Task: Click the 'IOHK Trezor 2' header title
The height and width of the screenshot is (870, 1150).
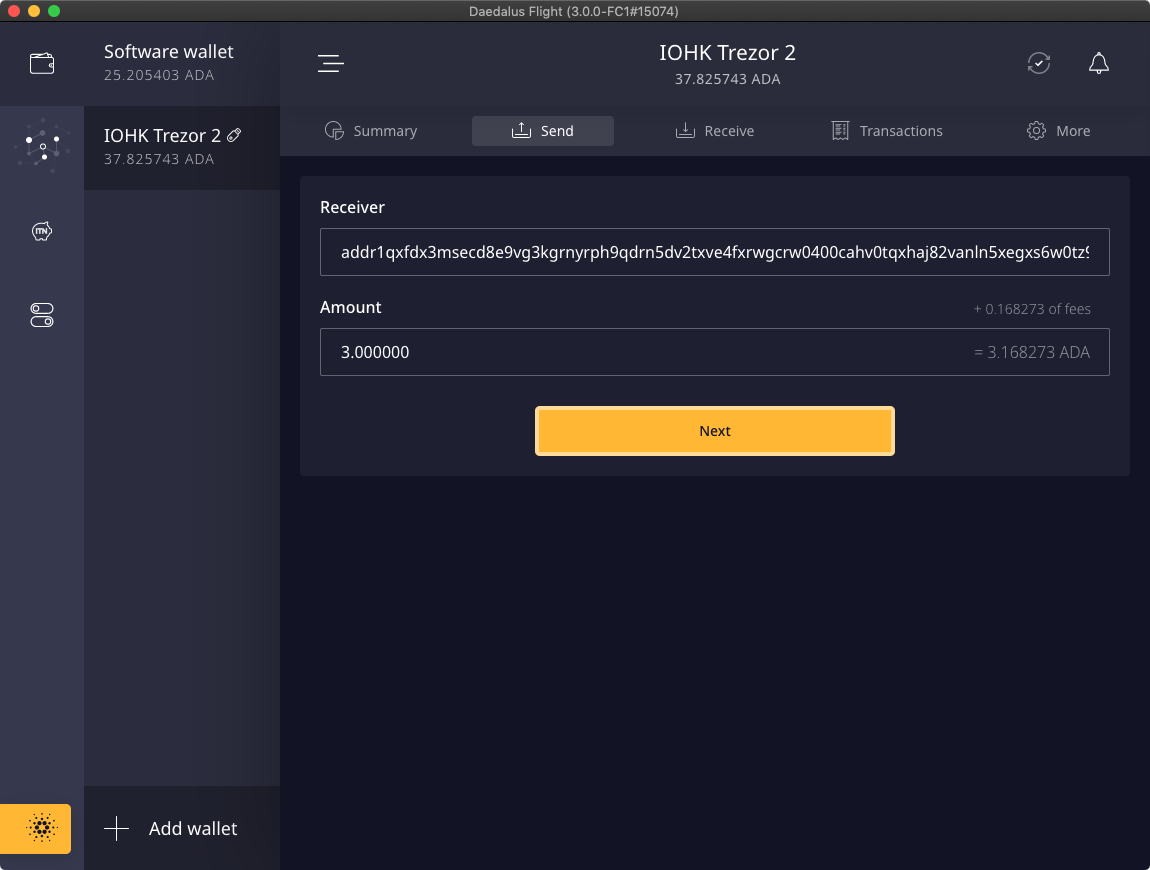Action: pyautogui.click(x=728, y=53)
